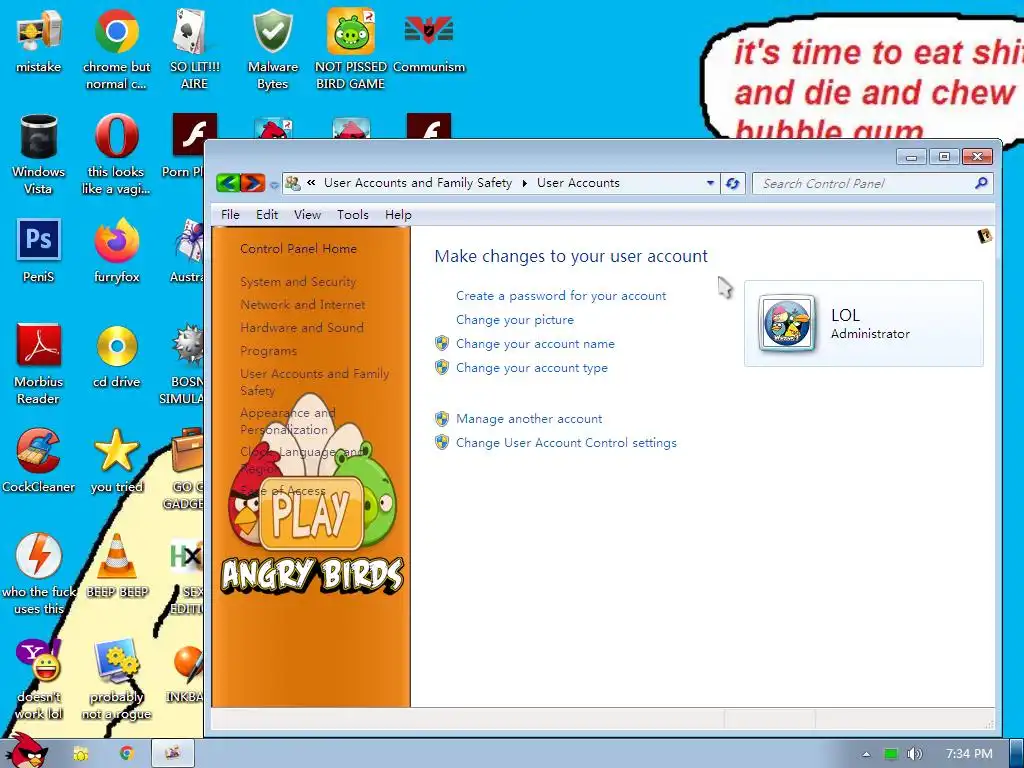Go to Control Panel Home
Viewport: 1024px width, 768px height.
[x=298, y=249]
